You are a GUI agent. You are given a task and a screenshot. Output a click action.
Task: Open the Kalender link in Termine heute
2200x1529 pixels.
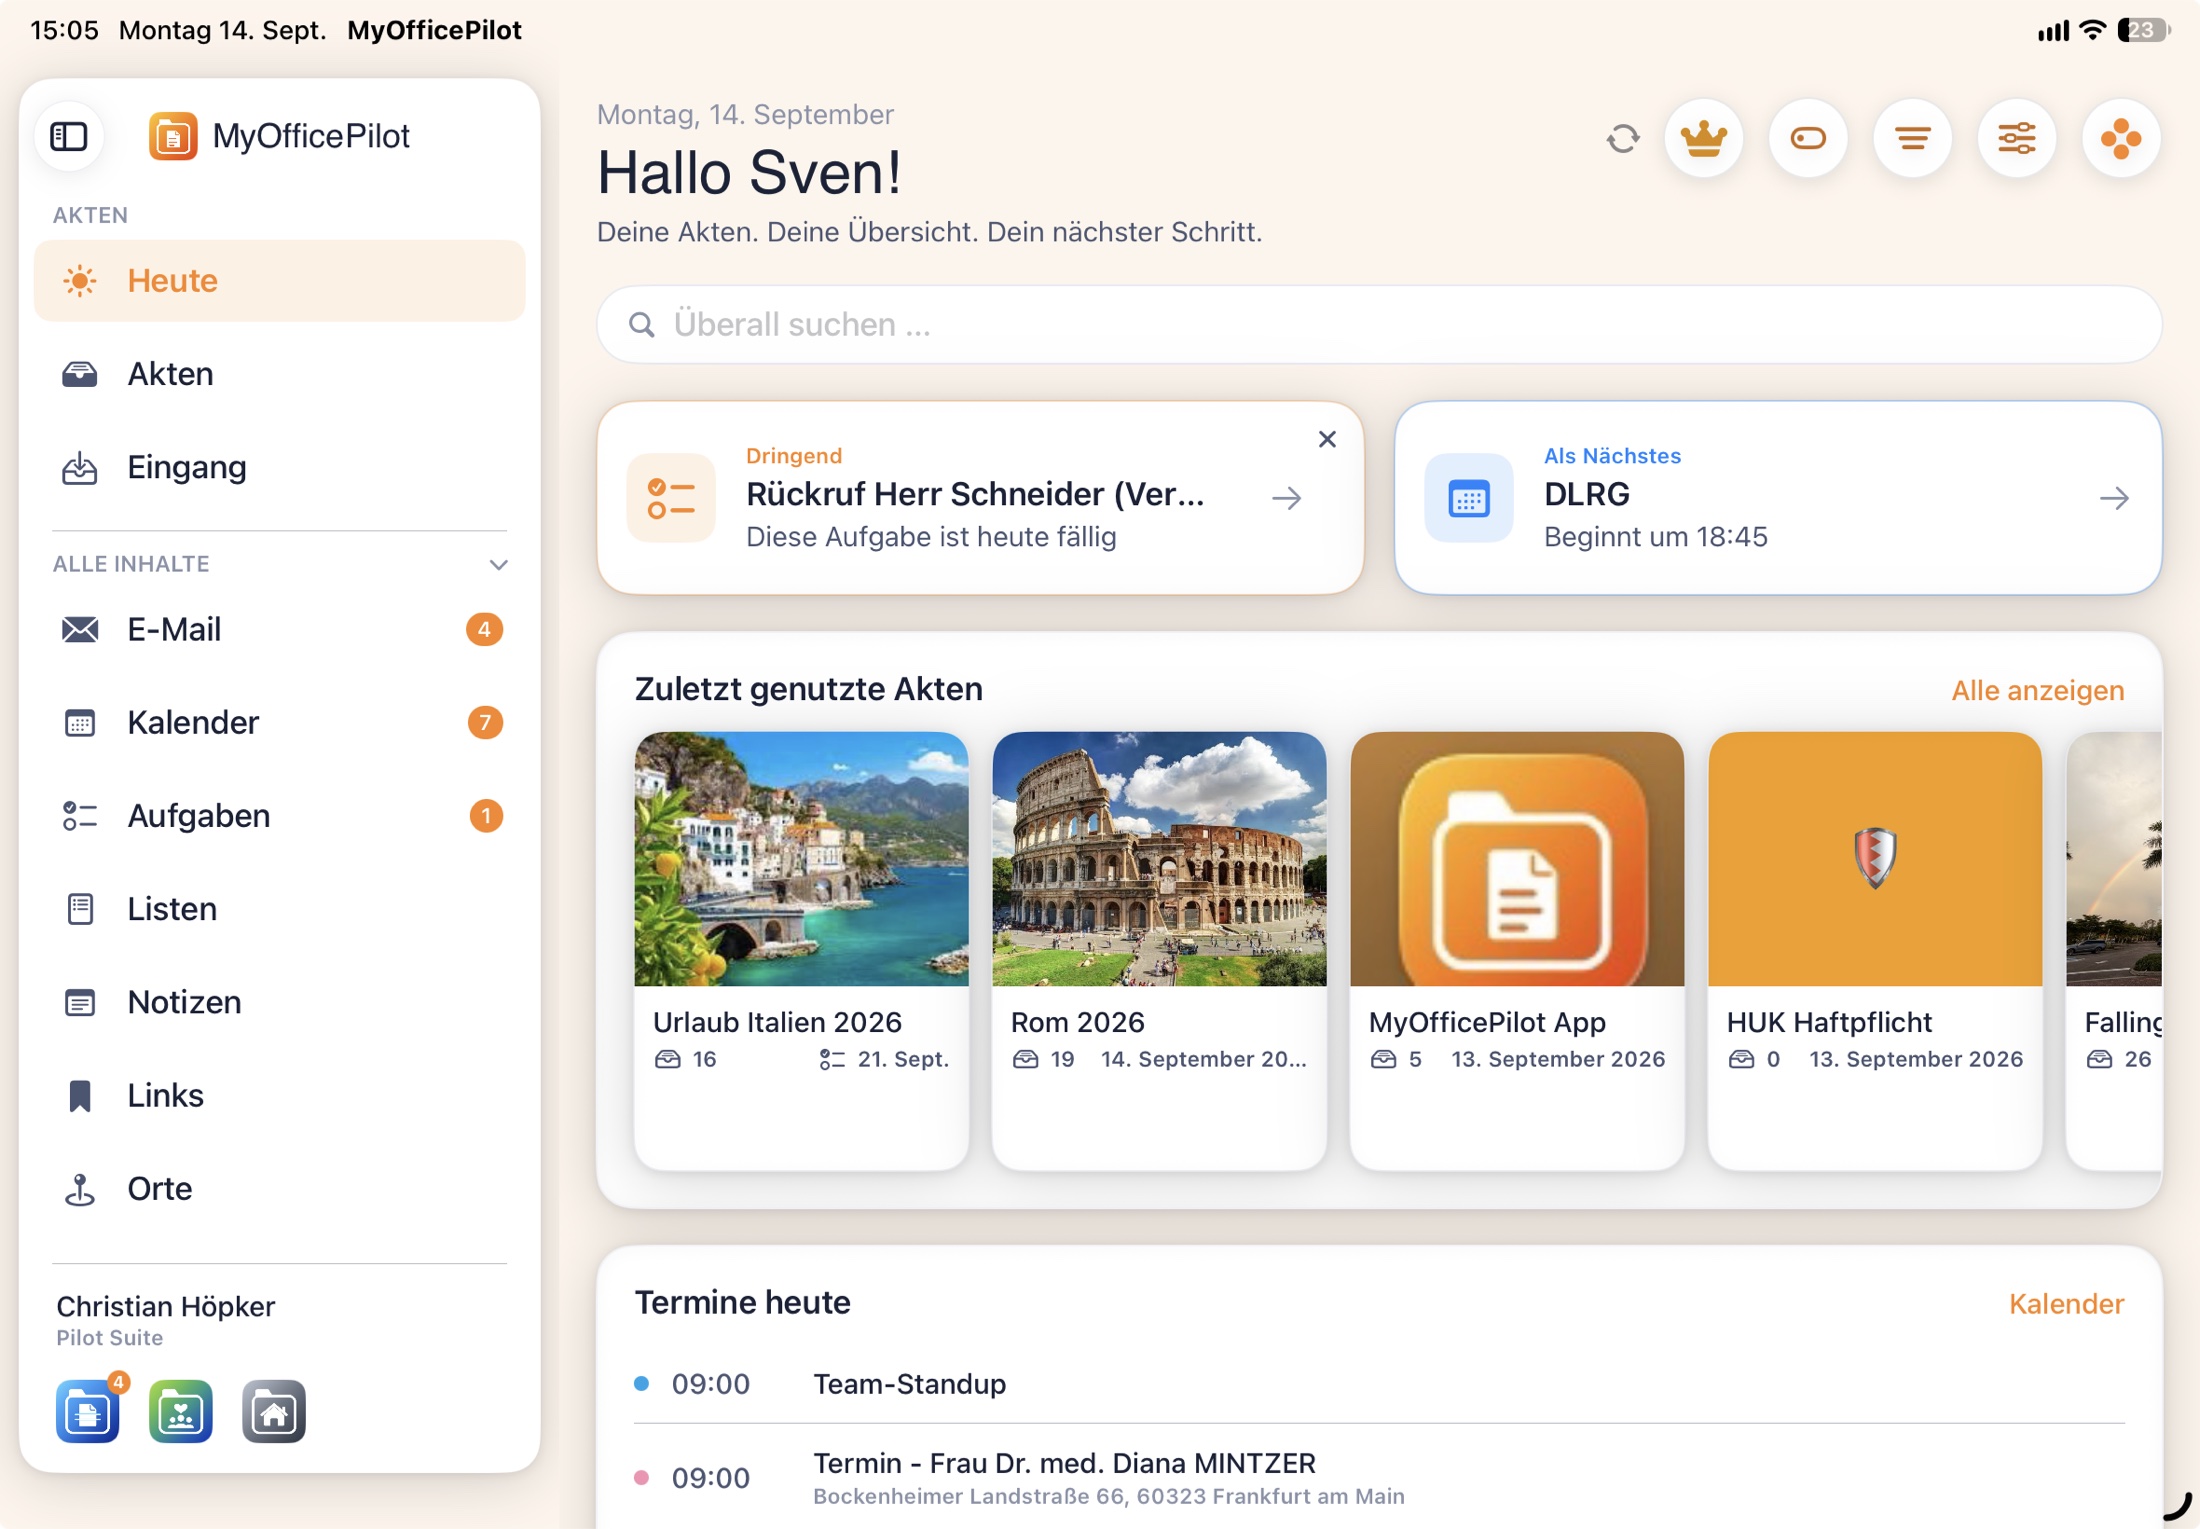pyautogui.click(x=2066, y=1304)
